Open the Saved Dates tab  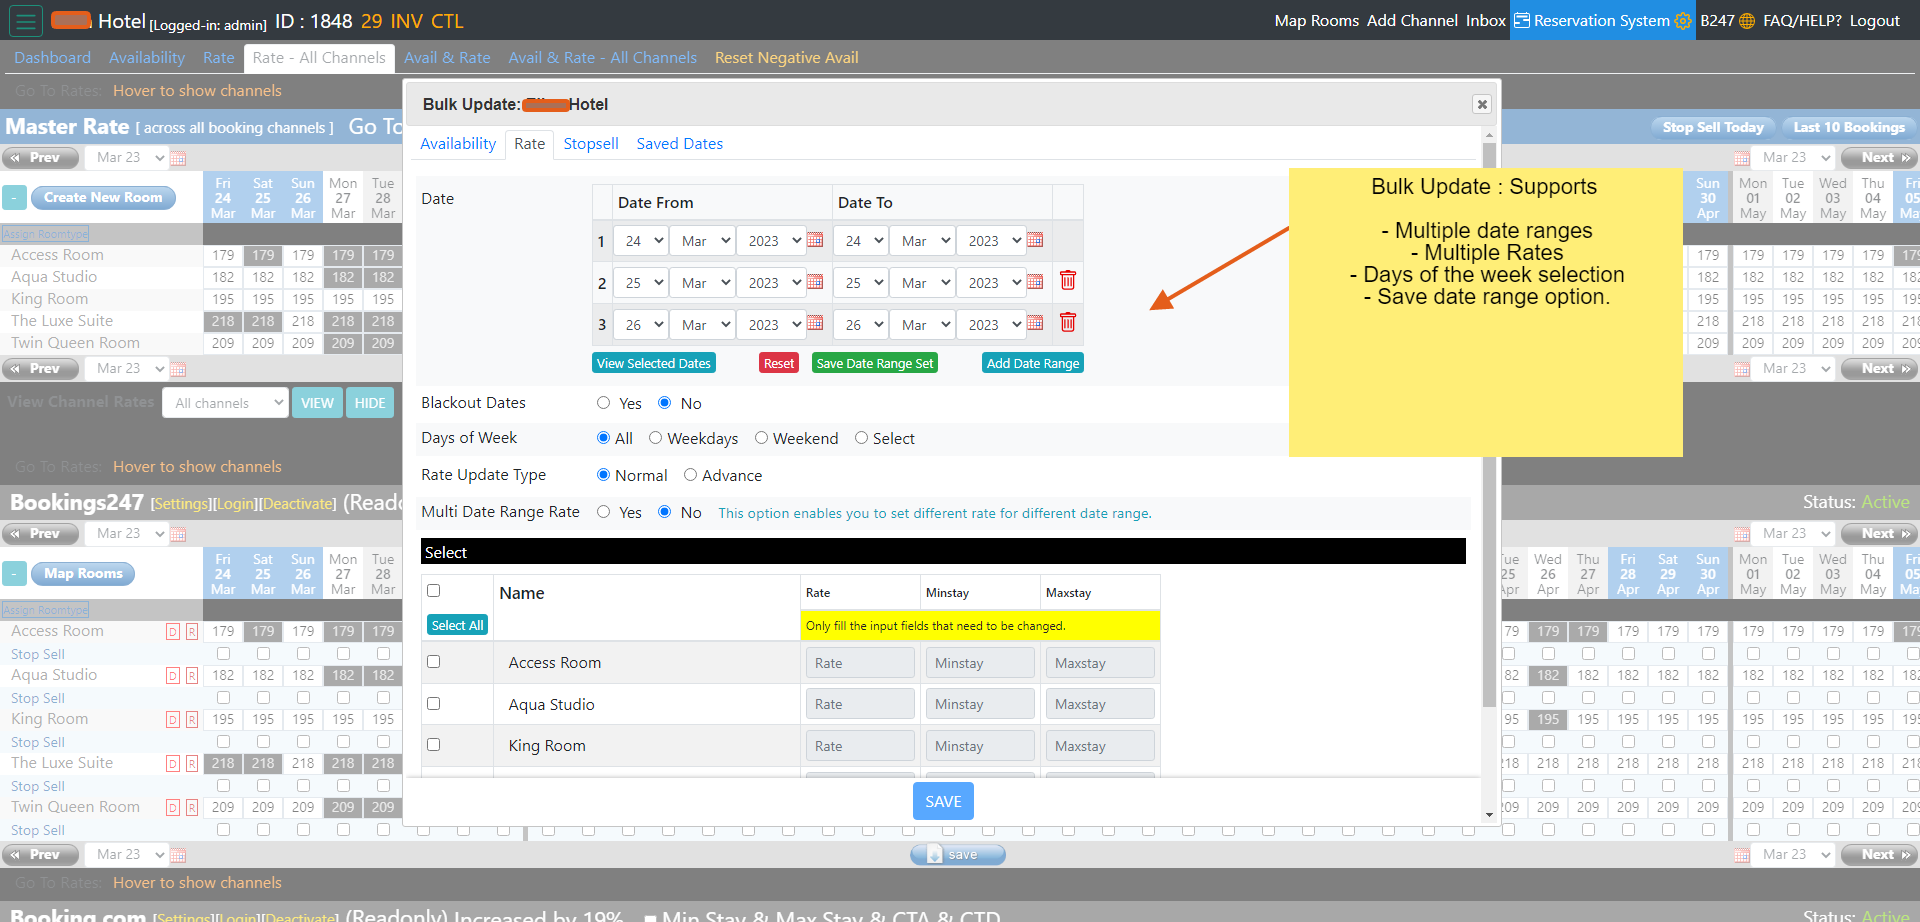(680, 144)
